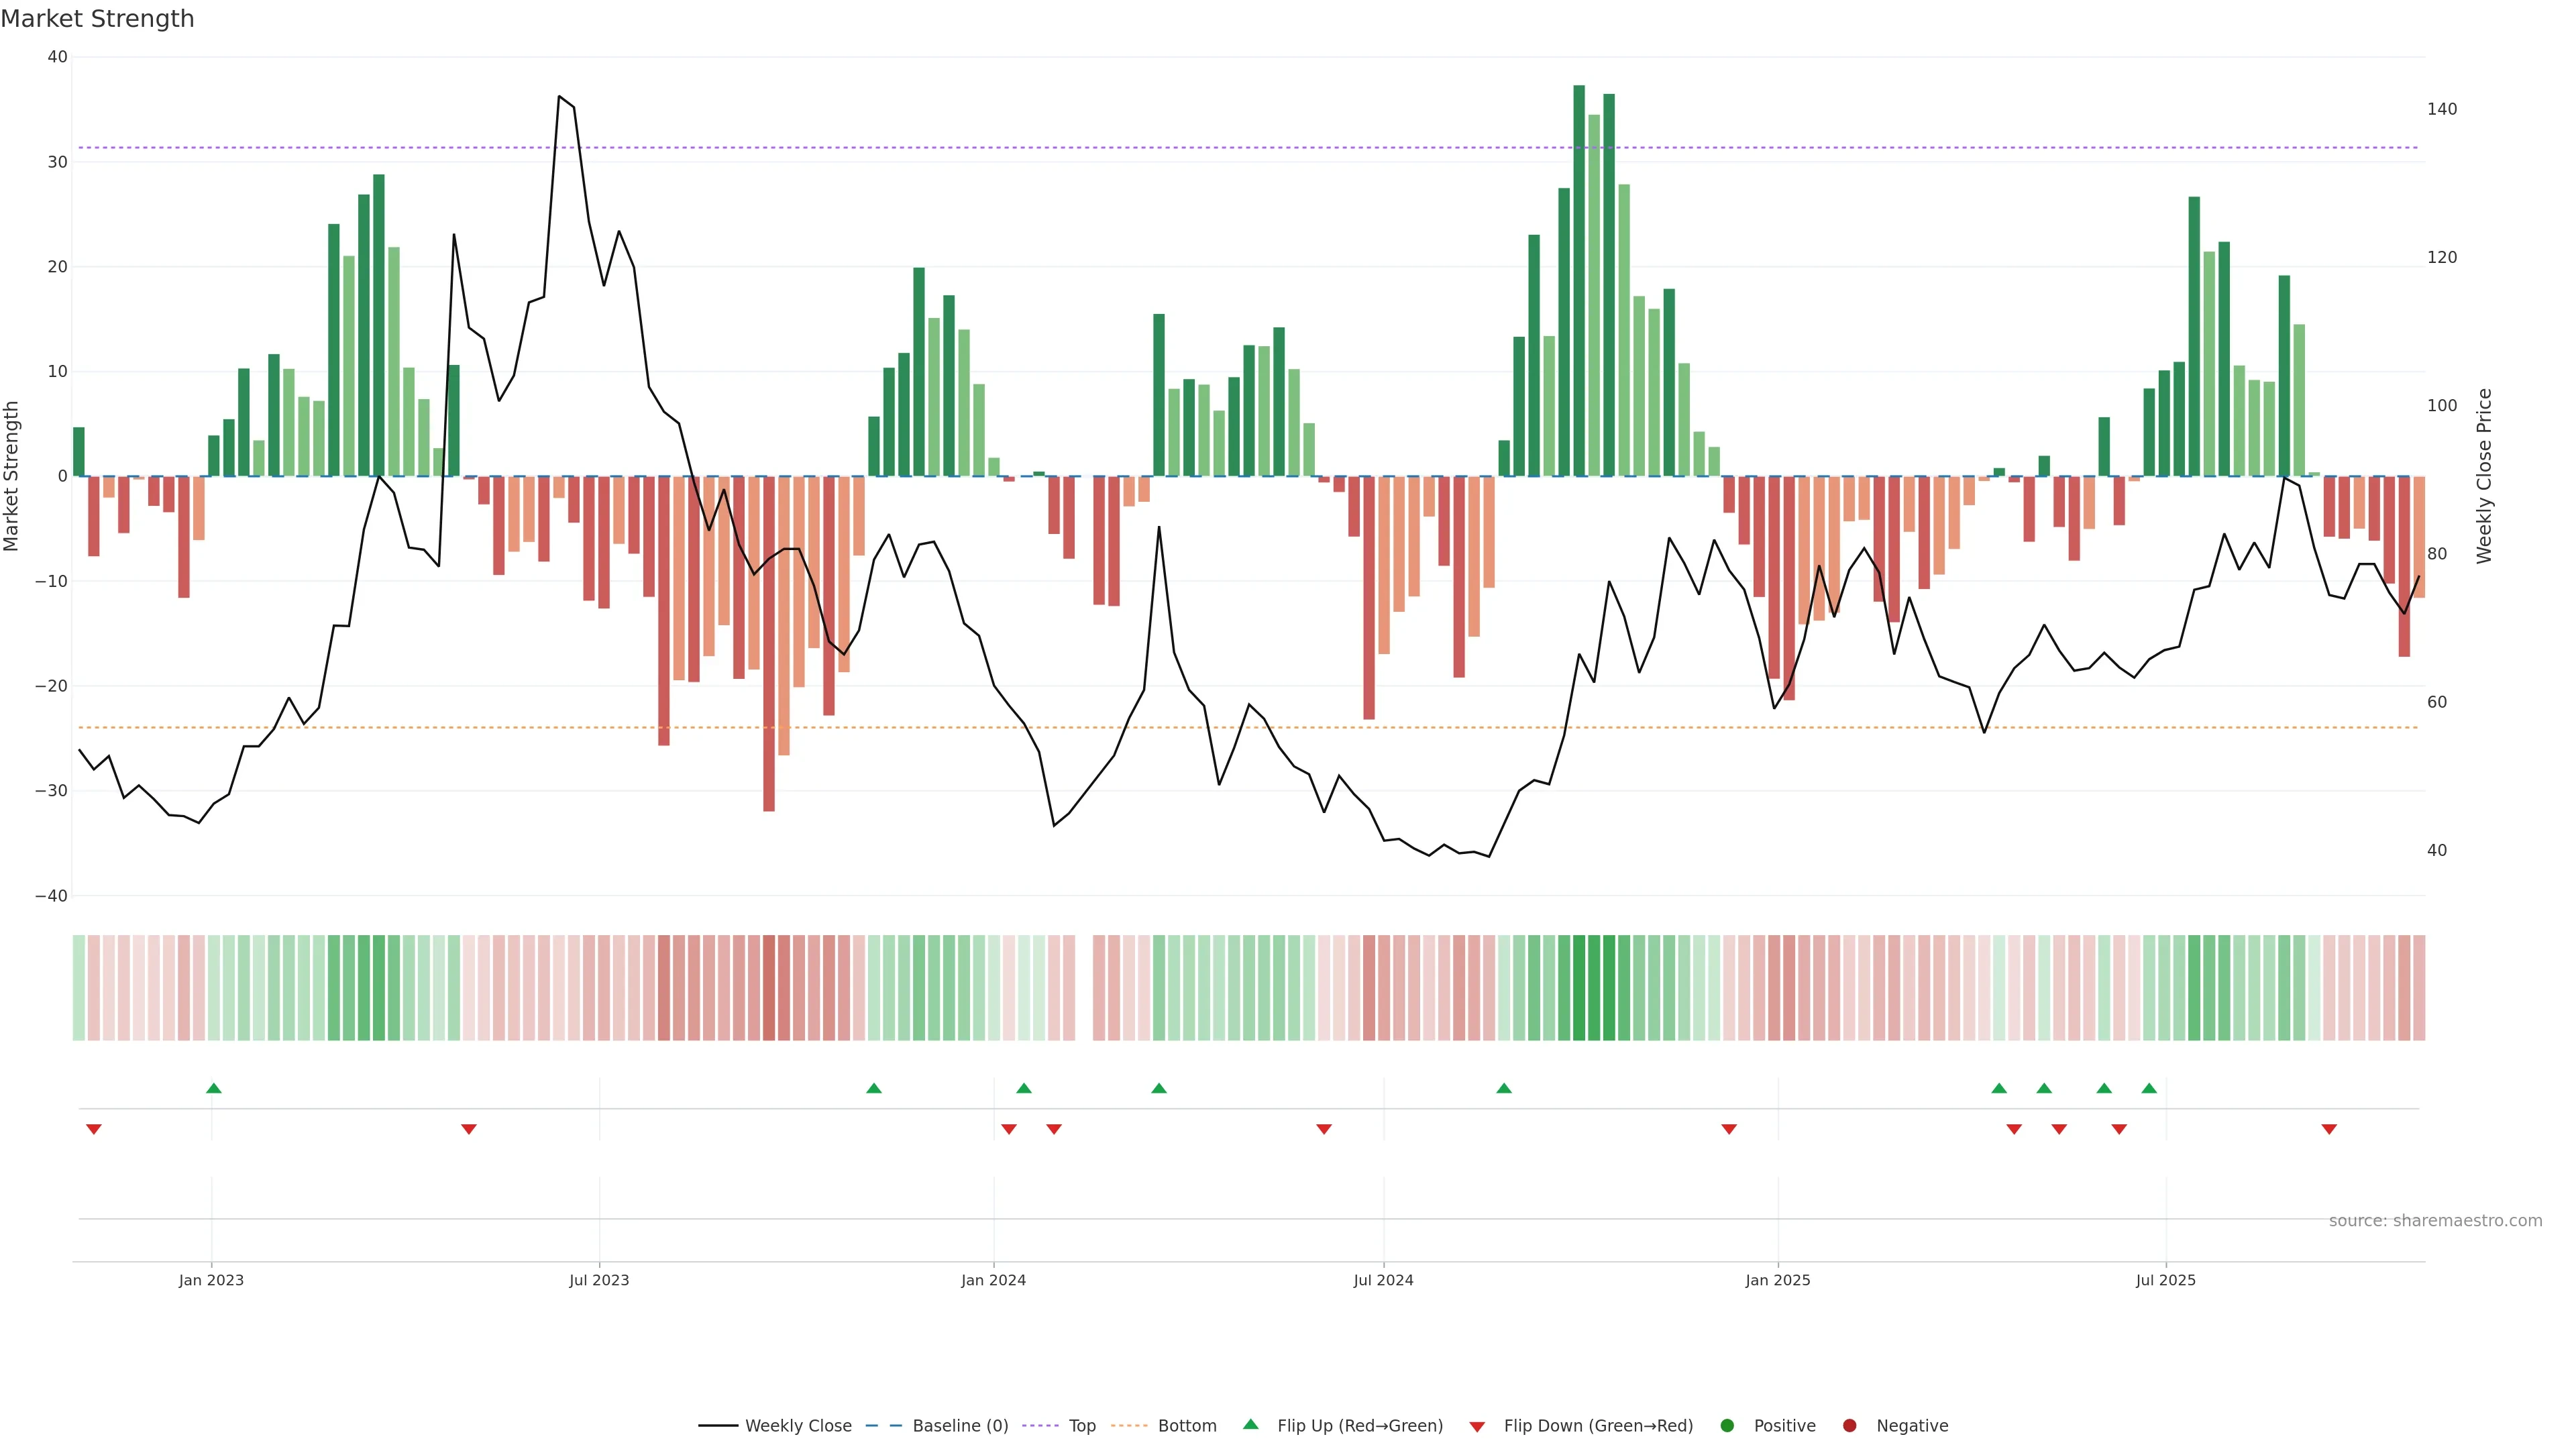The height and width of the screenshot is (1449, 2576).
Task: Click the Jul 2024 x-axis label
Action: 1383,1280
